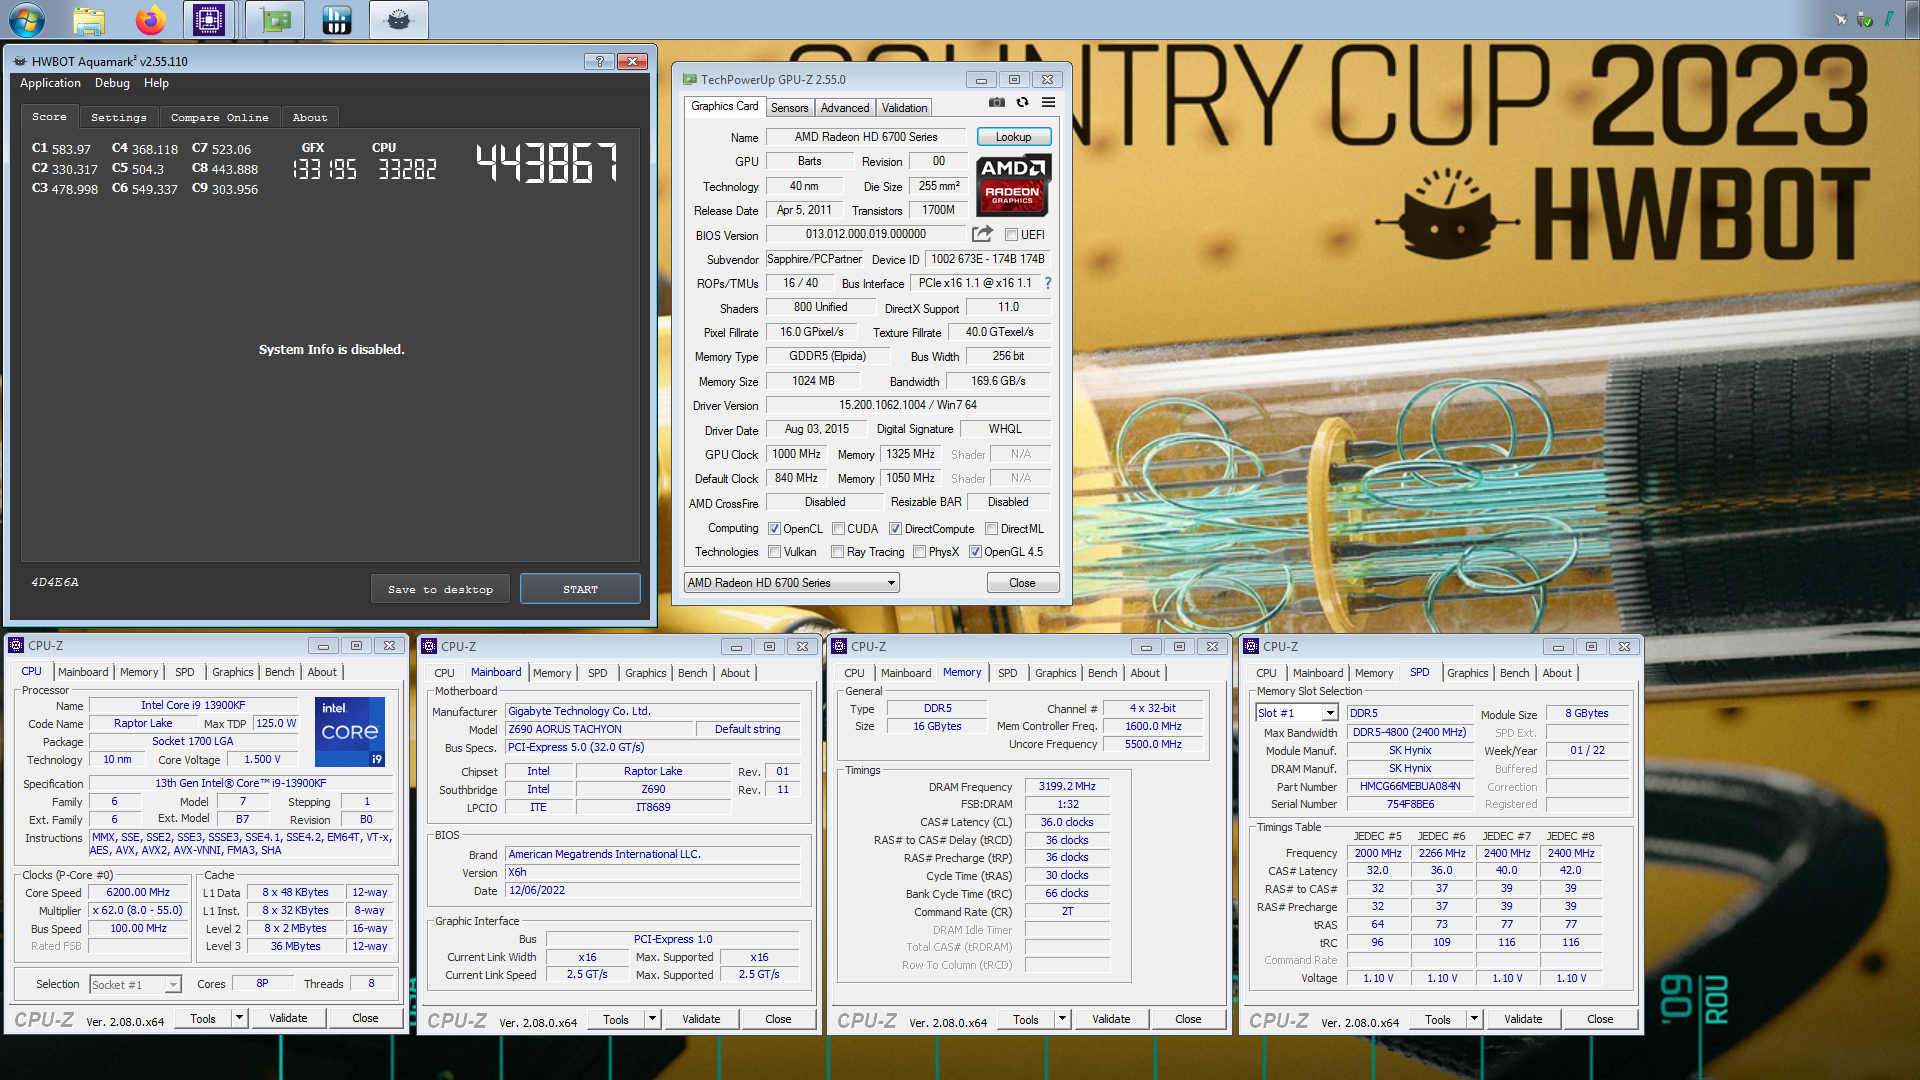The width and height of the screenshot is (1920, 1080).
Task: Click the Part Number HMCG66MEBUA084N
Action: point(1410,786)
